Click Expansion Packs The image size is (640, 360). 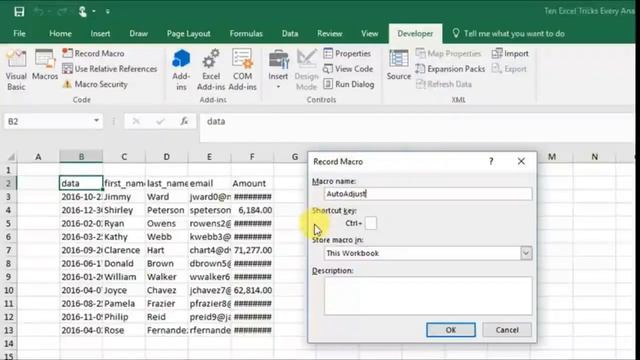point(450,69)
